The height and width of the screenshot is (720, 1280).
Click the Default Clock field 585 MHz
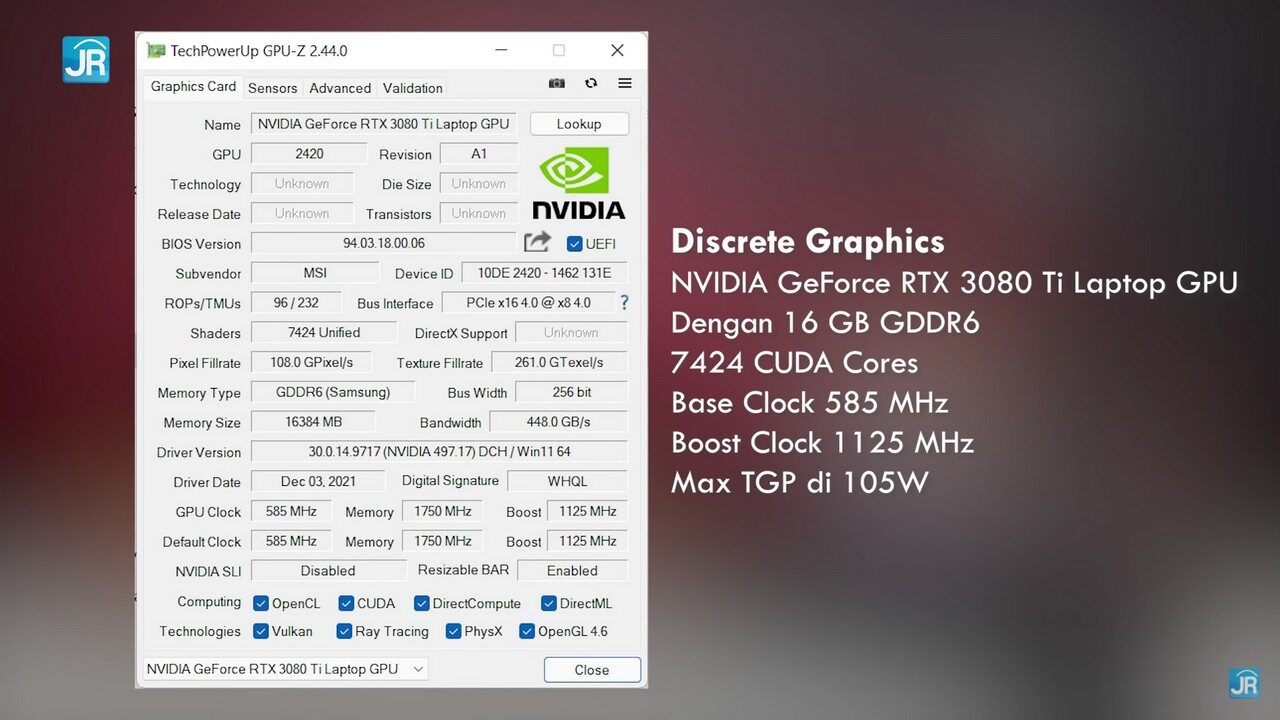click(291, 541)
